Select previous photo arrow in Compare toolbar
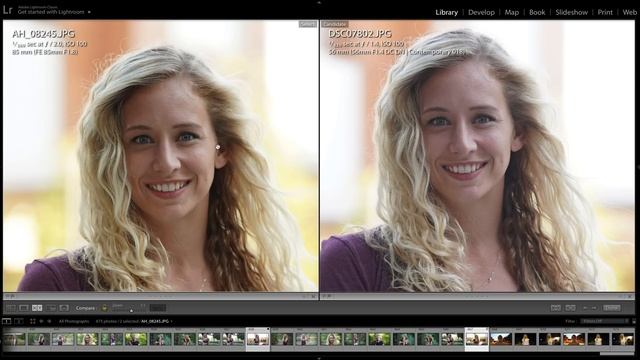The height and width of the screenshot is (360, 640). pyautogui.click(x=585, y=308)
